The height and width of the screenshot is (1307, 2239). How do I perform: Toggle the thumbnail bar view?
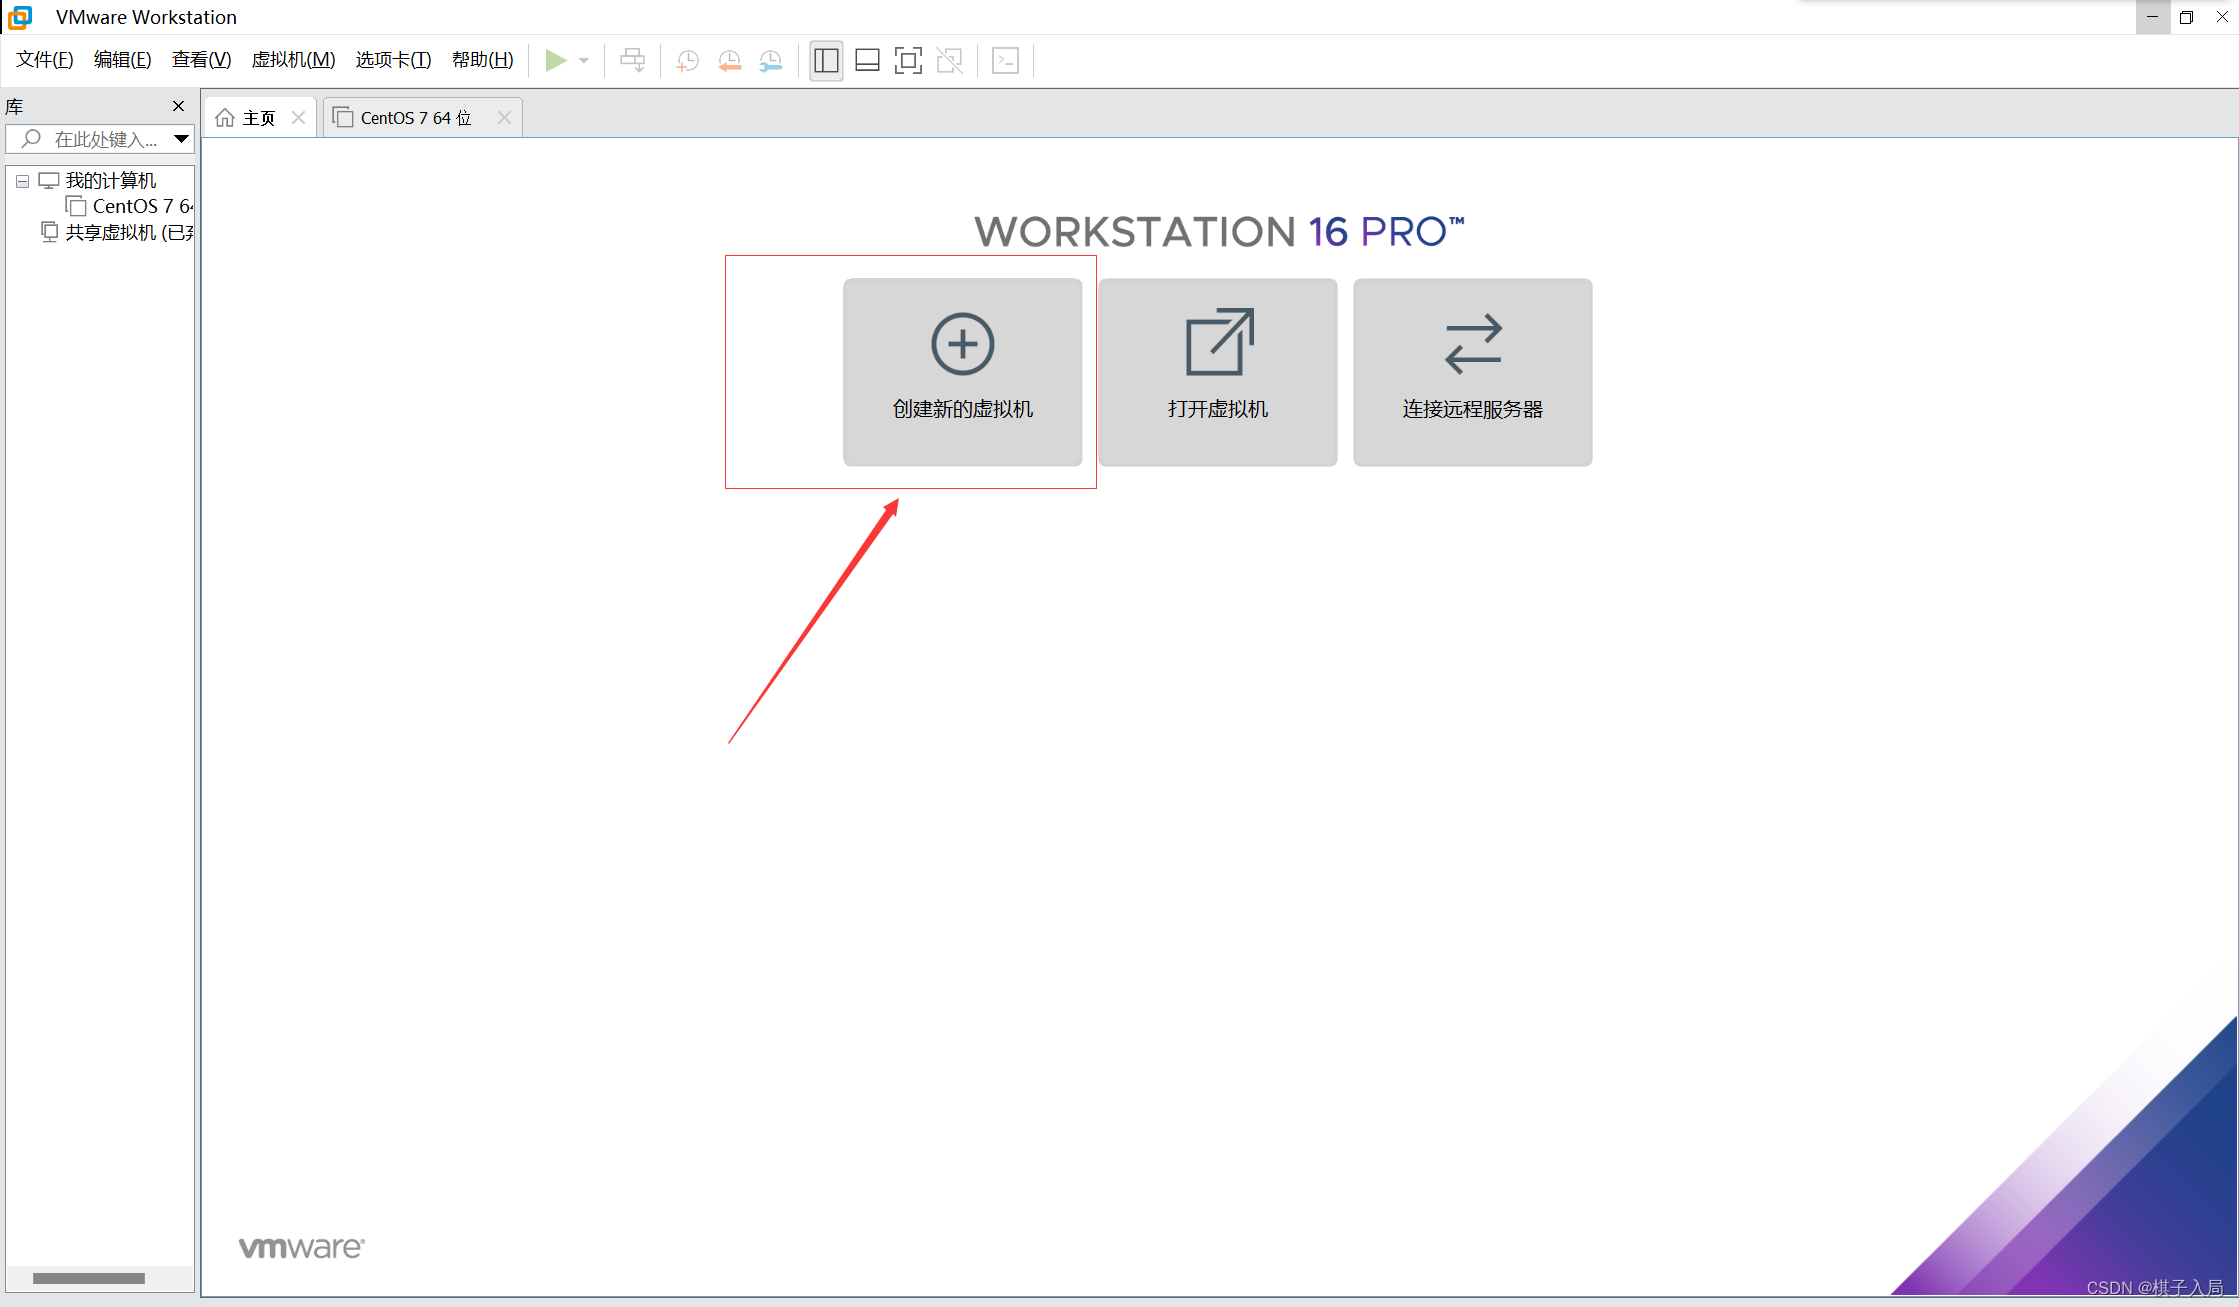[x=867, y=60]
